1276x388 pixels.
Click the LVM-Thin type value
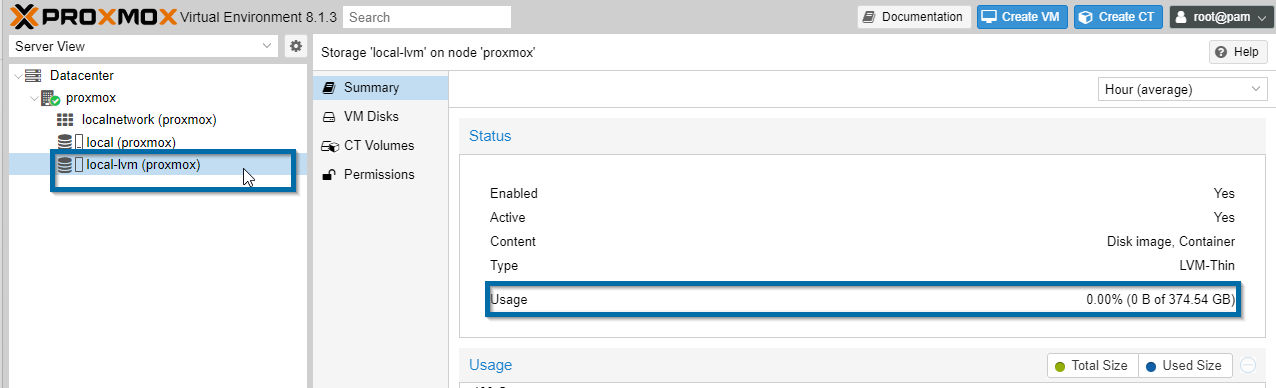click(x=1207, y=266)
